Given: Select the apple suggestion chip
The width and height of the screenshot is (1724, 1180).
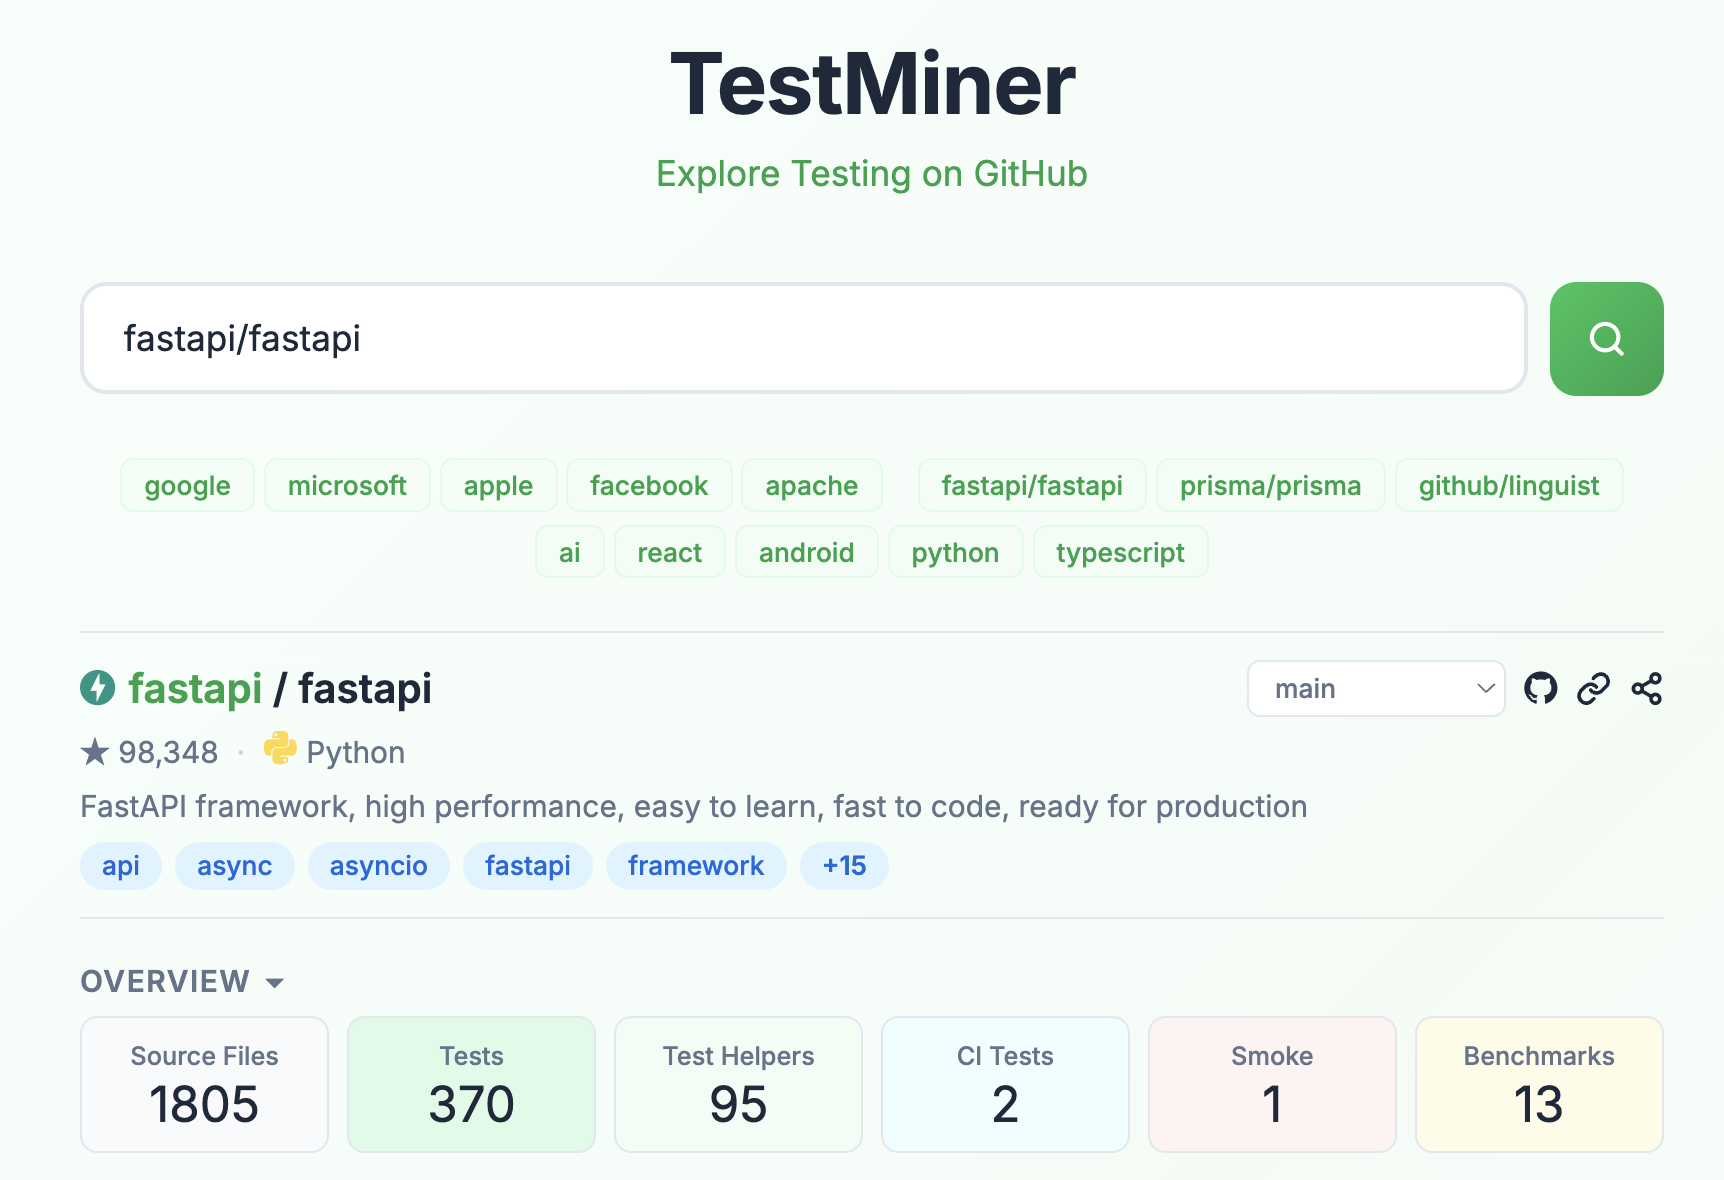Looking at the screenshot, I should point(498,486).
